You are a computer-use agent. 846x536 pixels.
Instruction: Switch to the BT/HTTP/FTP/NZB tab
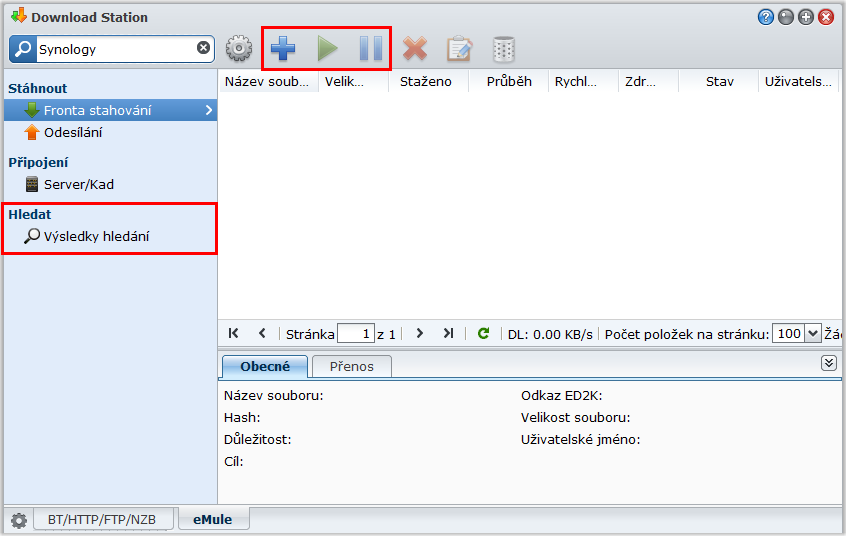(103, 519)
